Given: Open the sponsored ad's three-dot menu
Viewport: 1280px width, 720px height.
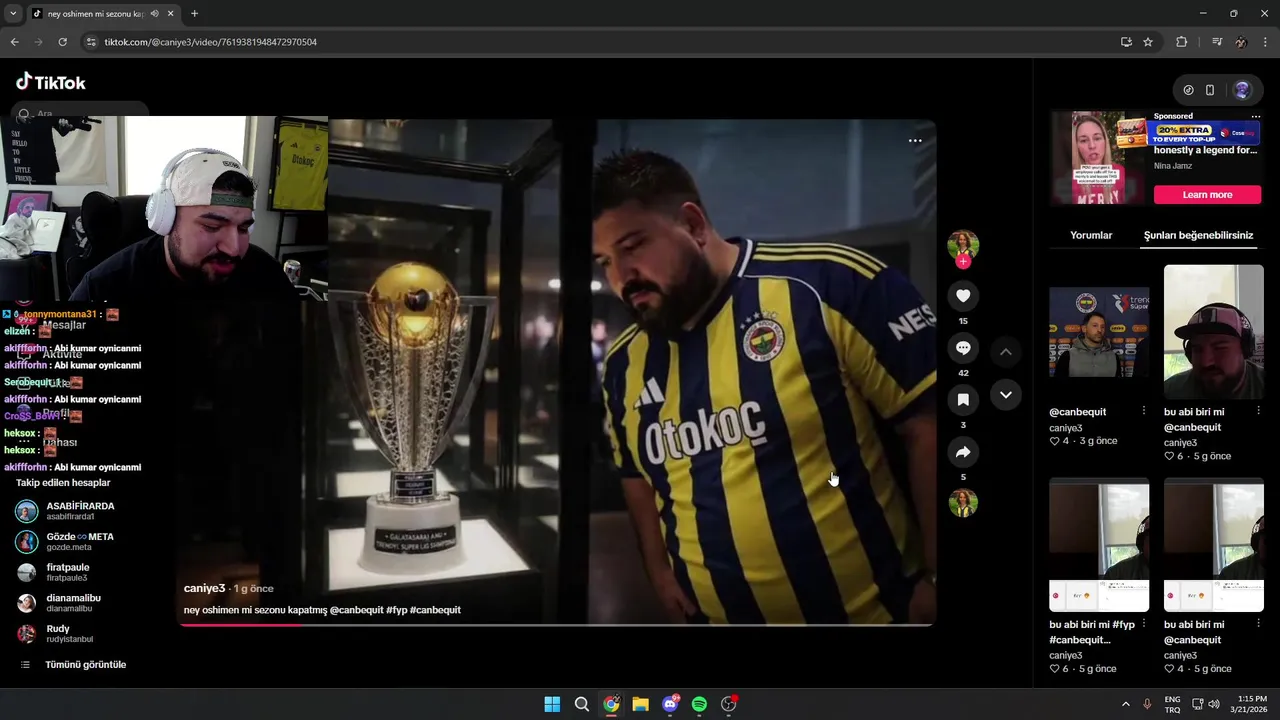Looking at the screenshot, I should coord(1256,116).
